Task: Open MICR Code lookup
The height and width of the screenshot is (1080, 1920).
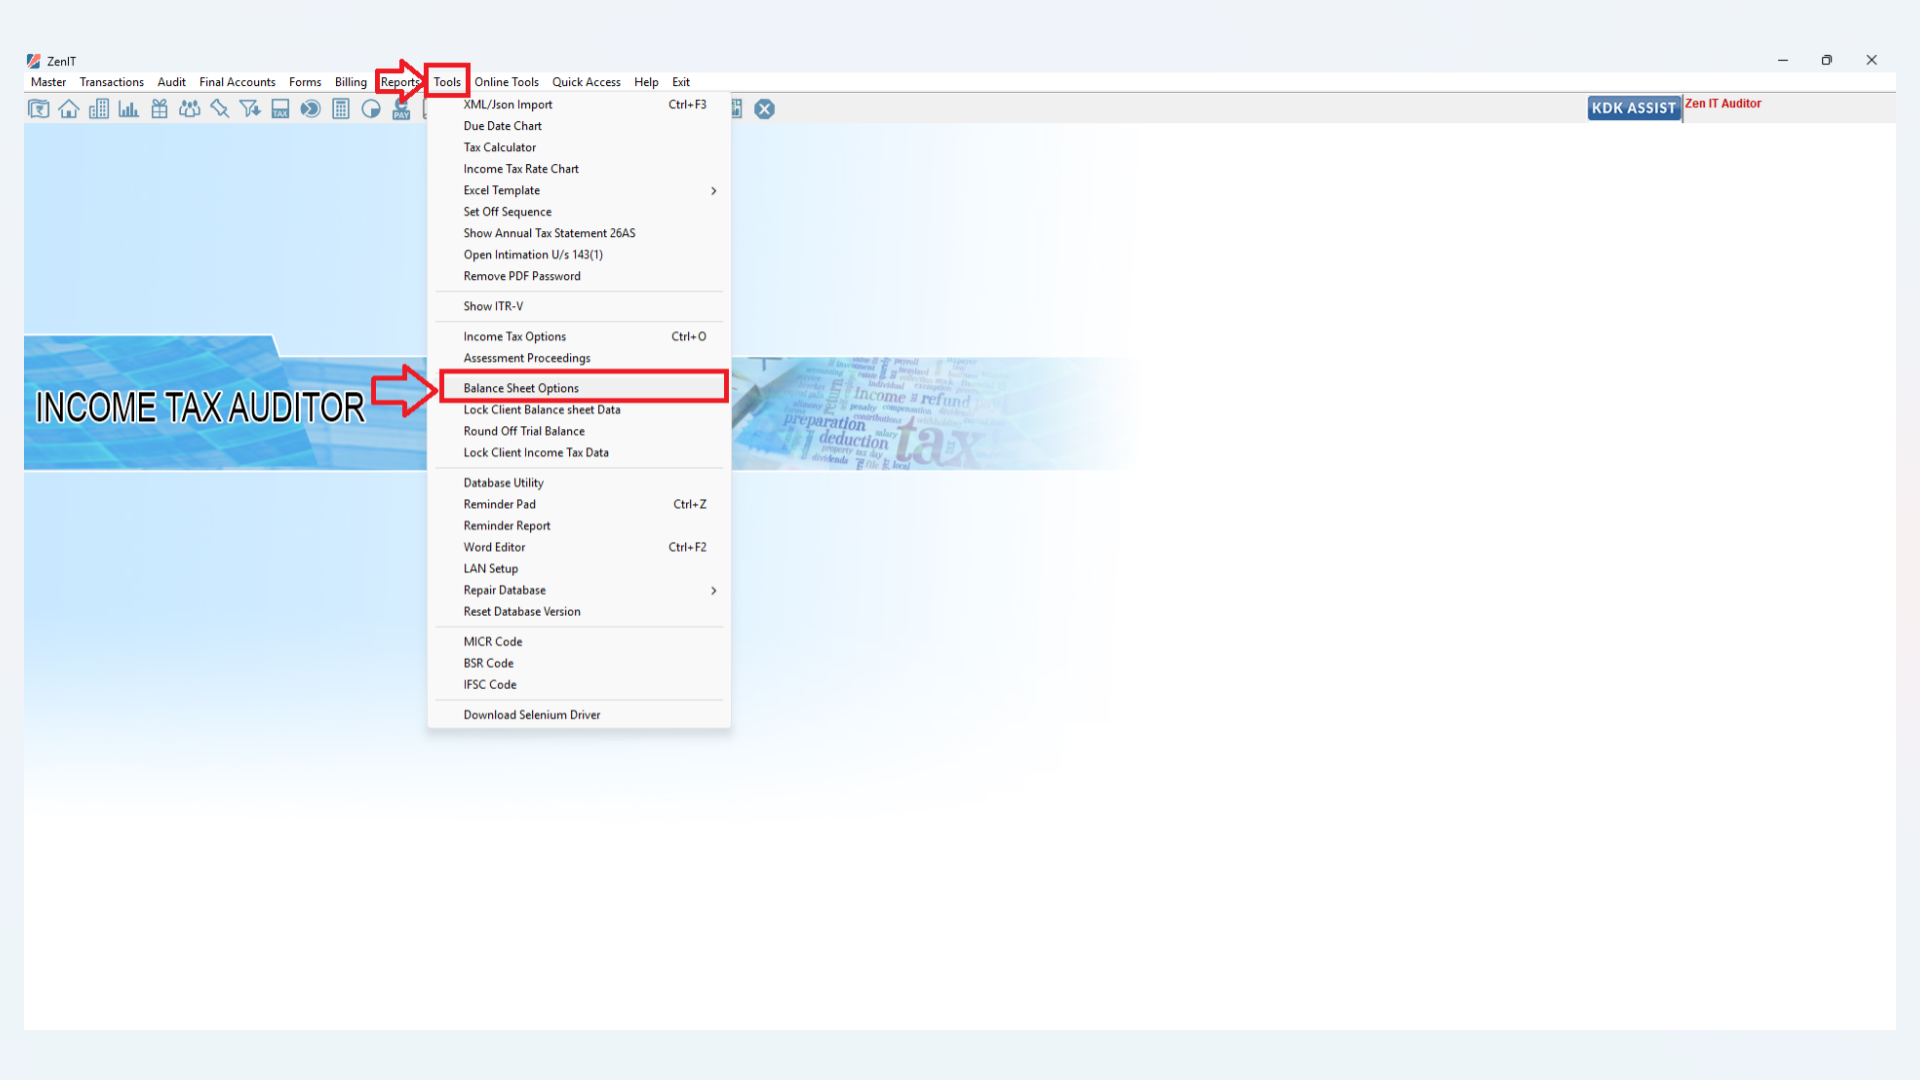Action: [x=579, y=642]
